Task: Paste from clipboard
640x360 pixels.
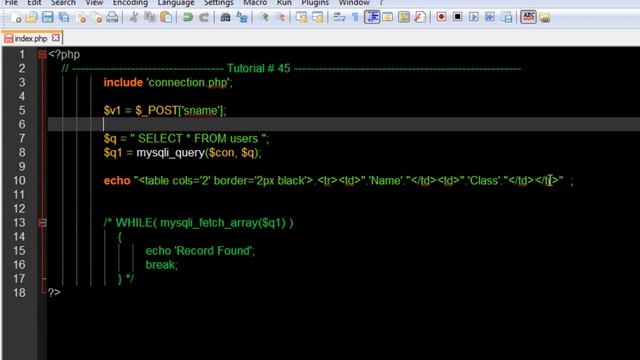Action: click(166, 18)
